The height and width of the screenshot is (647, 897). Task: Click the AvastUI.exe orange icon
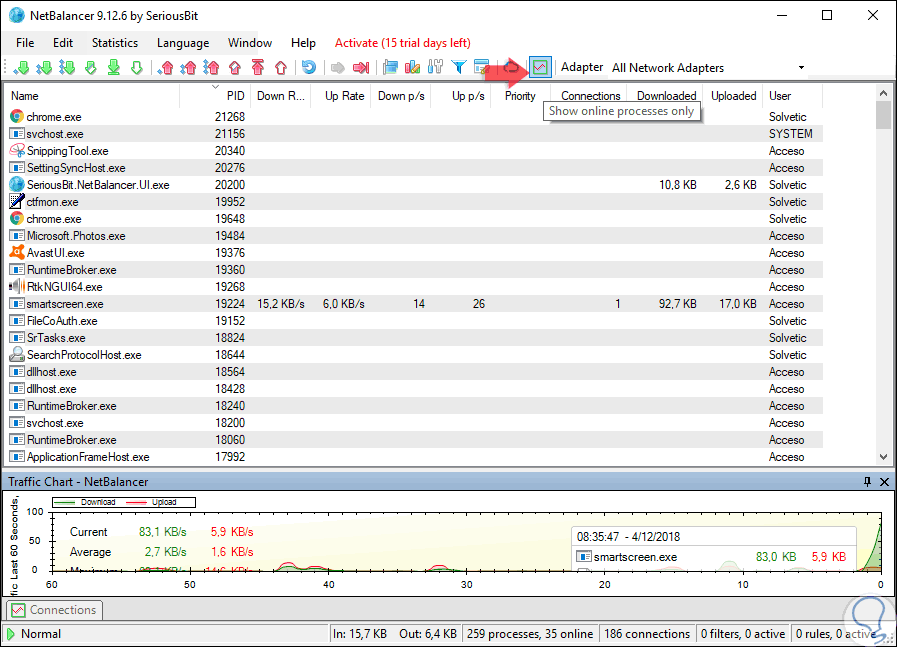17,252
